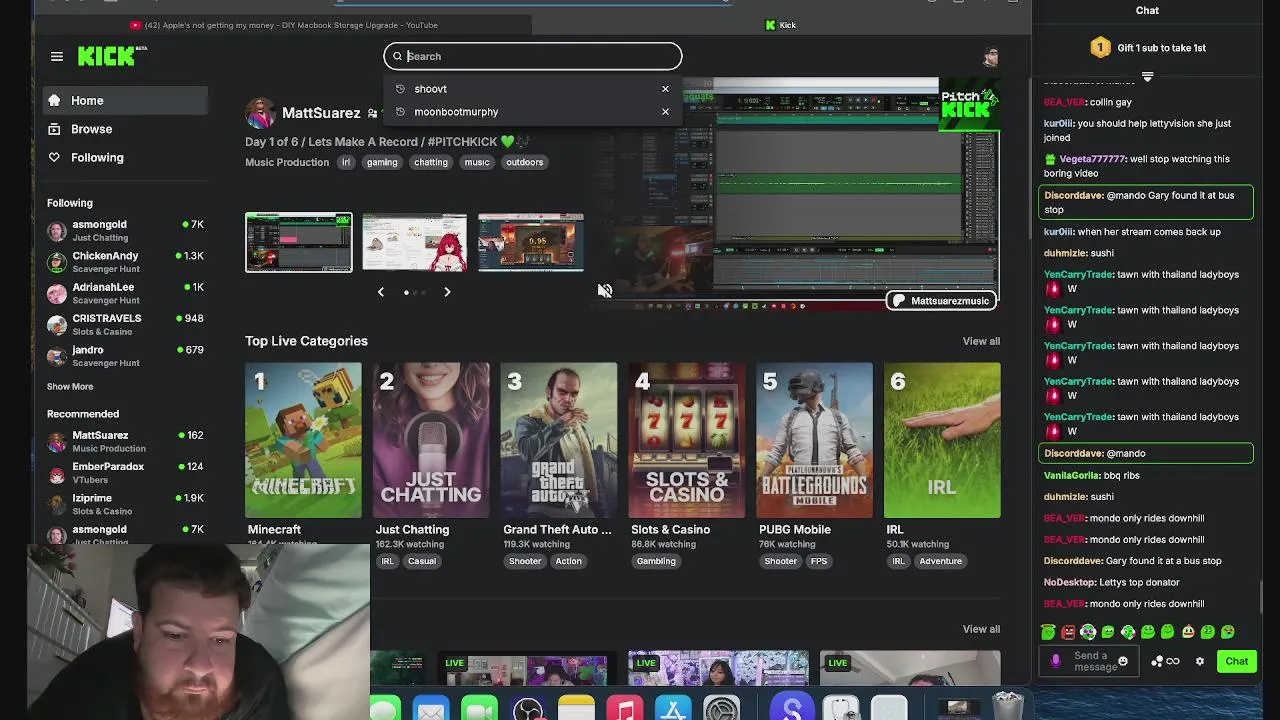Select third carousel thumbnail showing 0.95
Viewport: 1280px width, 720px height.
[x=531, y=242]
